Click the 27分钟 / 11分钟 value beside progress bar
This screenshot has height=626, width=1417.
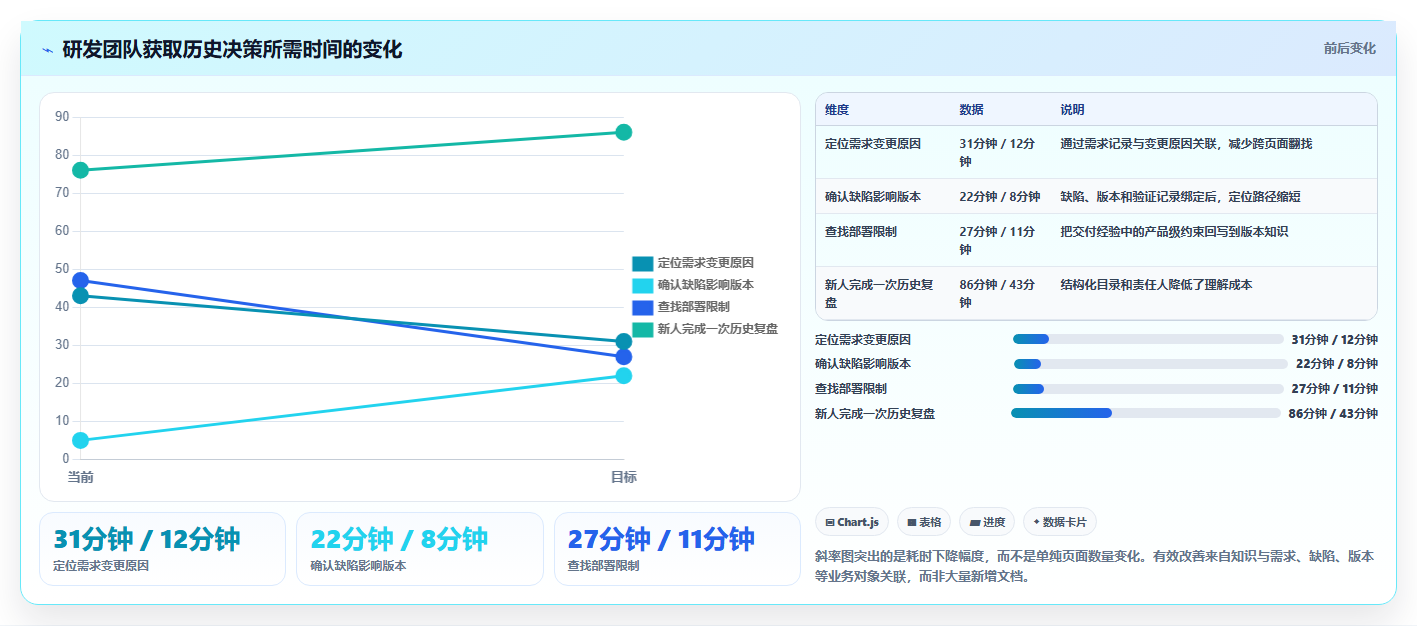click(1334, 389)
